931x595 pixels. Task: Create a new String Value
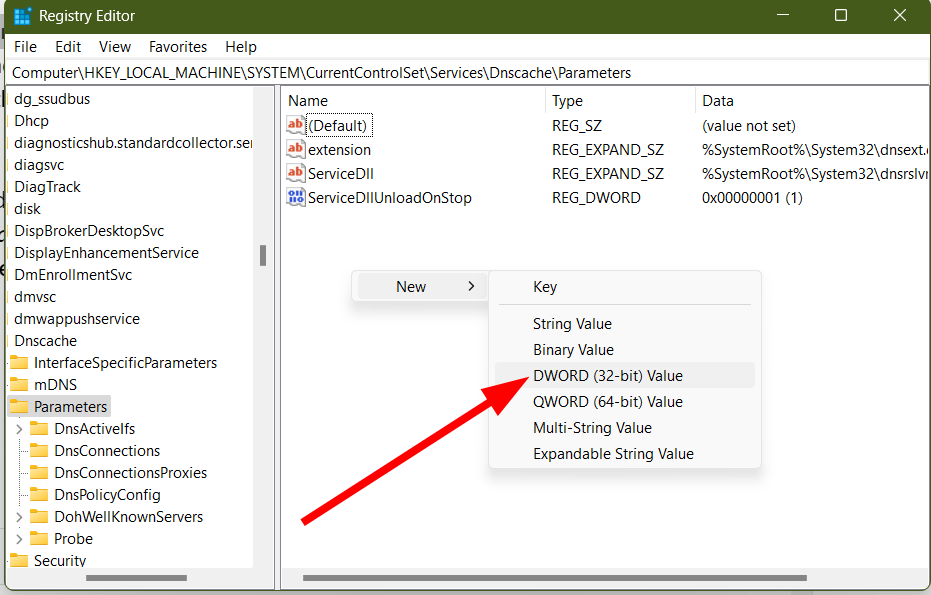pos(625,324)
